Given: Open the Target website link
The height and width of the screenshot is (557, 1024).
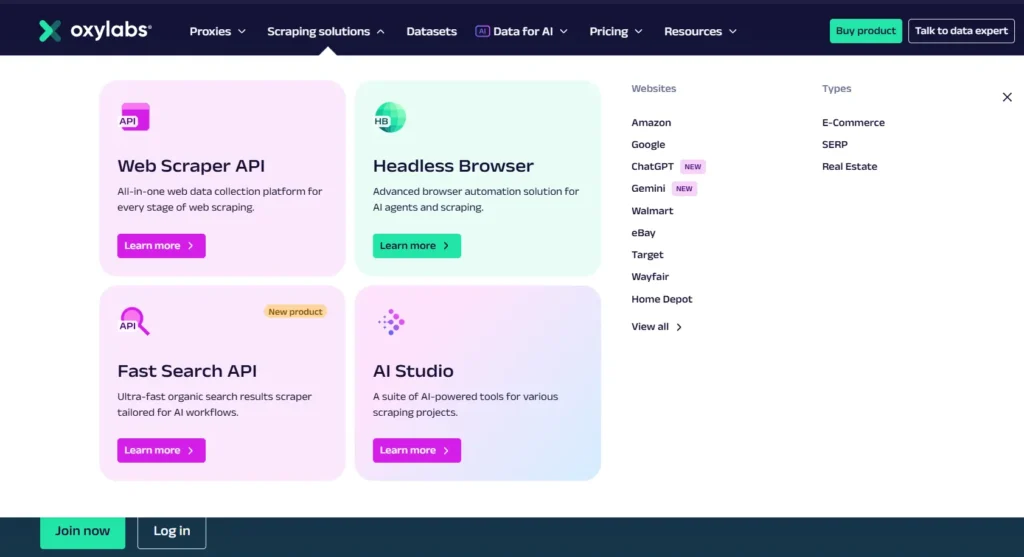Looking at the screenshot, I should coord(647,255).
